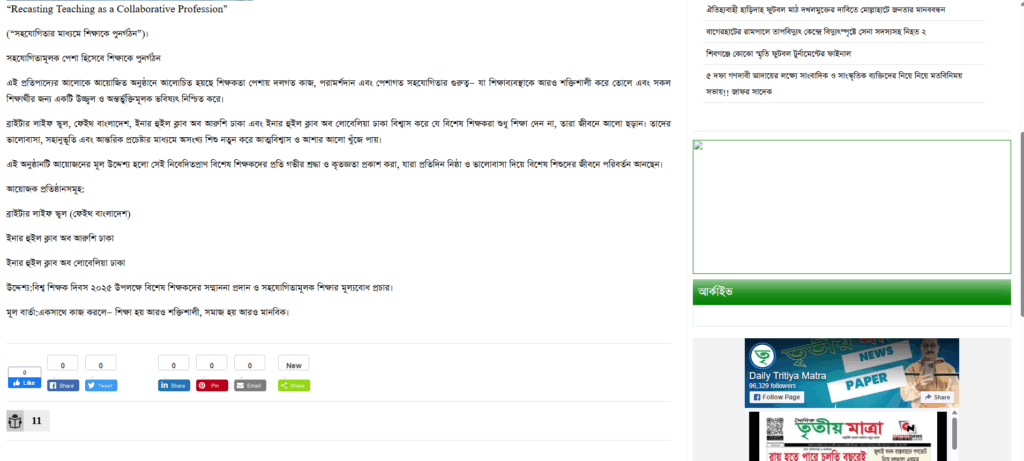This screenshot has height=461, width=1024.
Task: Follow the Daily Tritiya Matra Facebook page
Action: [x=776, y=397]
